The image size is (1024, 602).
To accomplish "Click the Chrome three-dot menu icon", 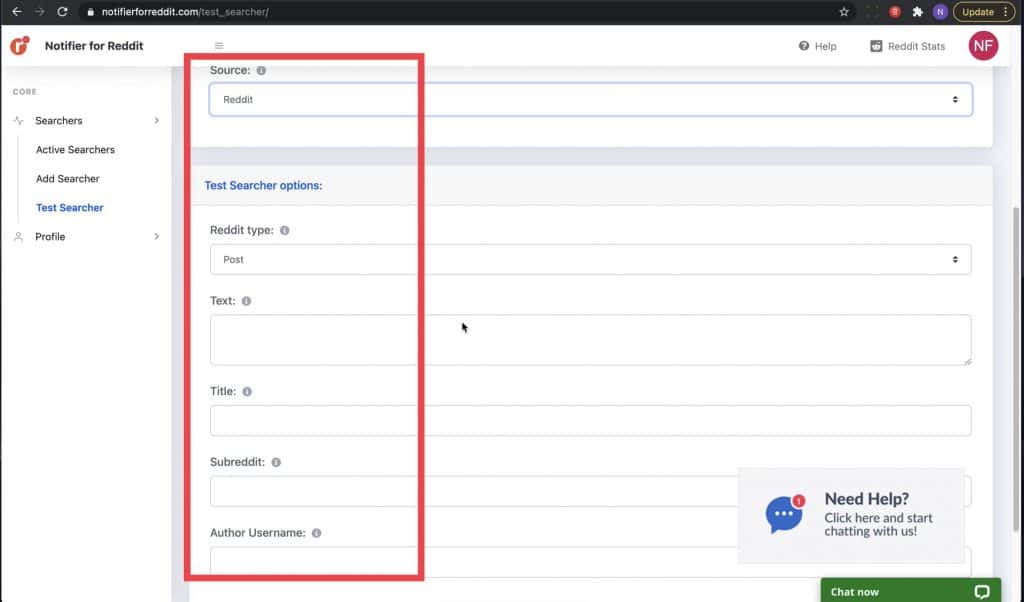I will 1006,12.
